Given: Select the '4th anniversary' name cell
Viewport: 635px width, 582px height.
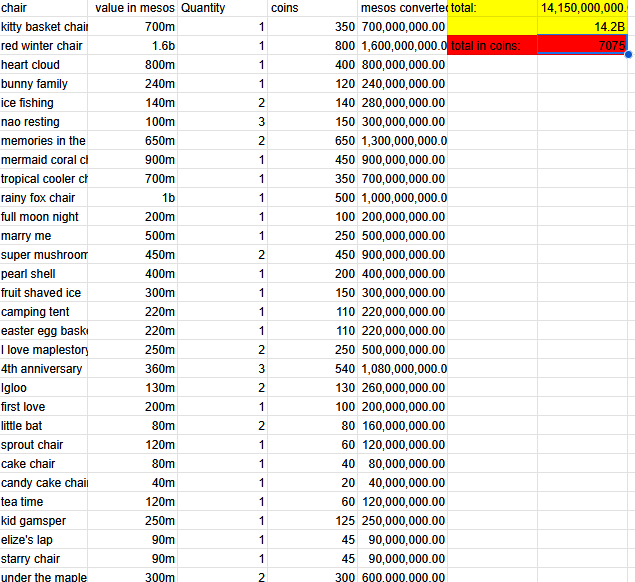Looking at the screenshot, I should (44, 369).
